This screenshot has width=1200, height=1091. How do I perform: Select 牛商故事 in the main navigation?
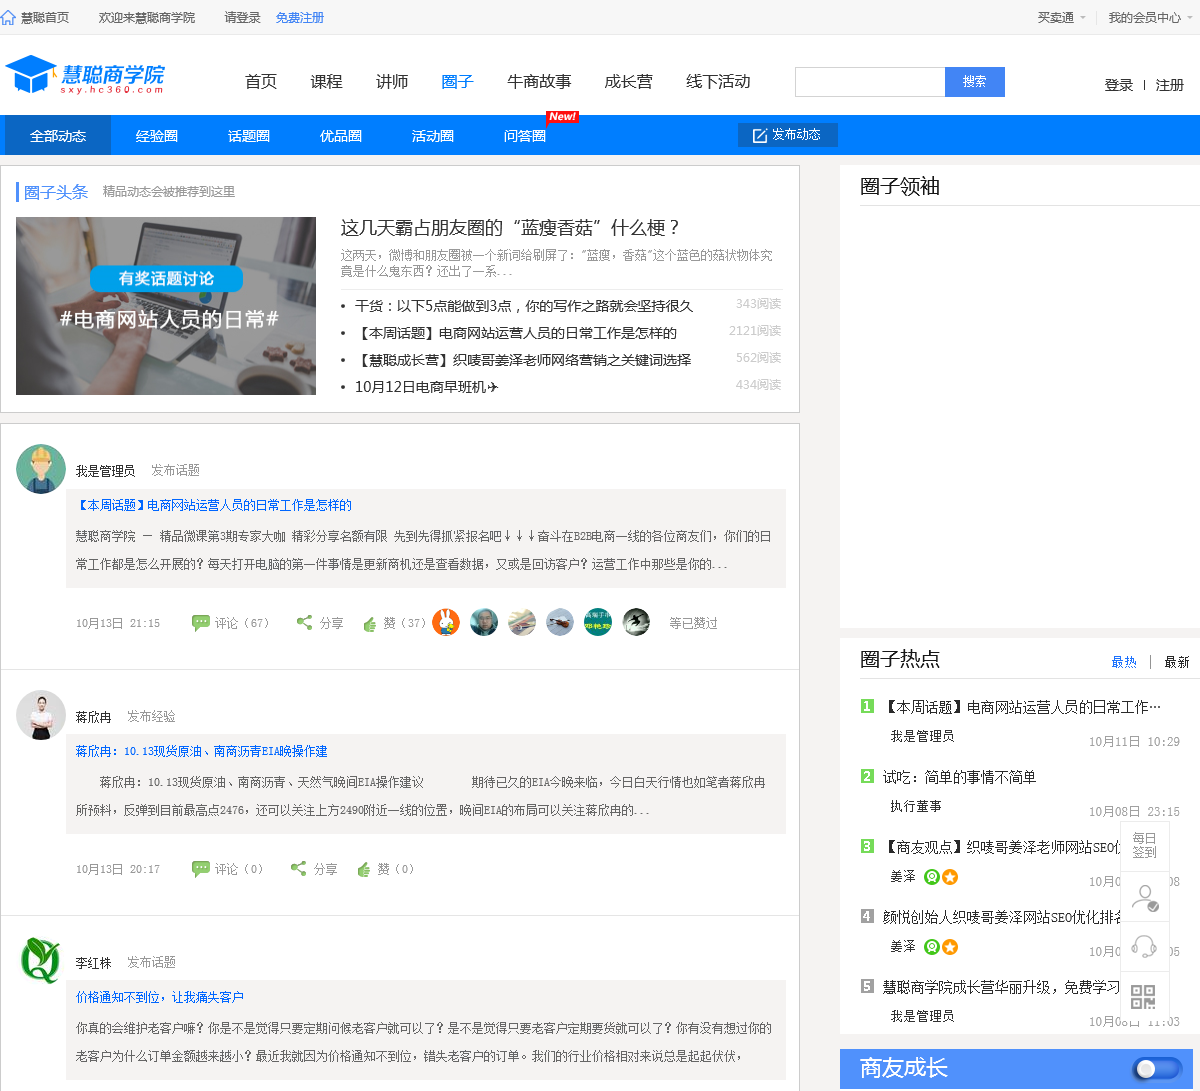539,82
